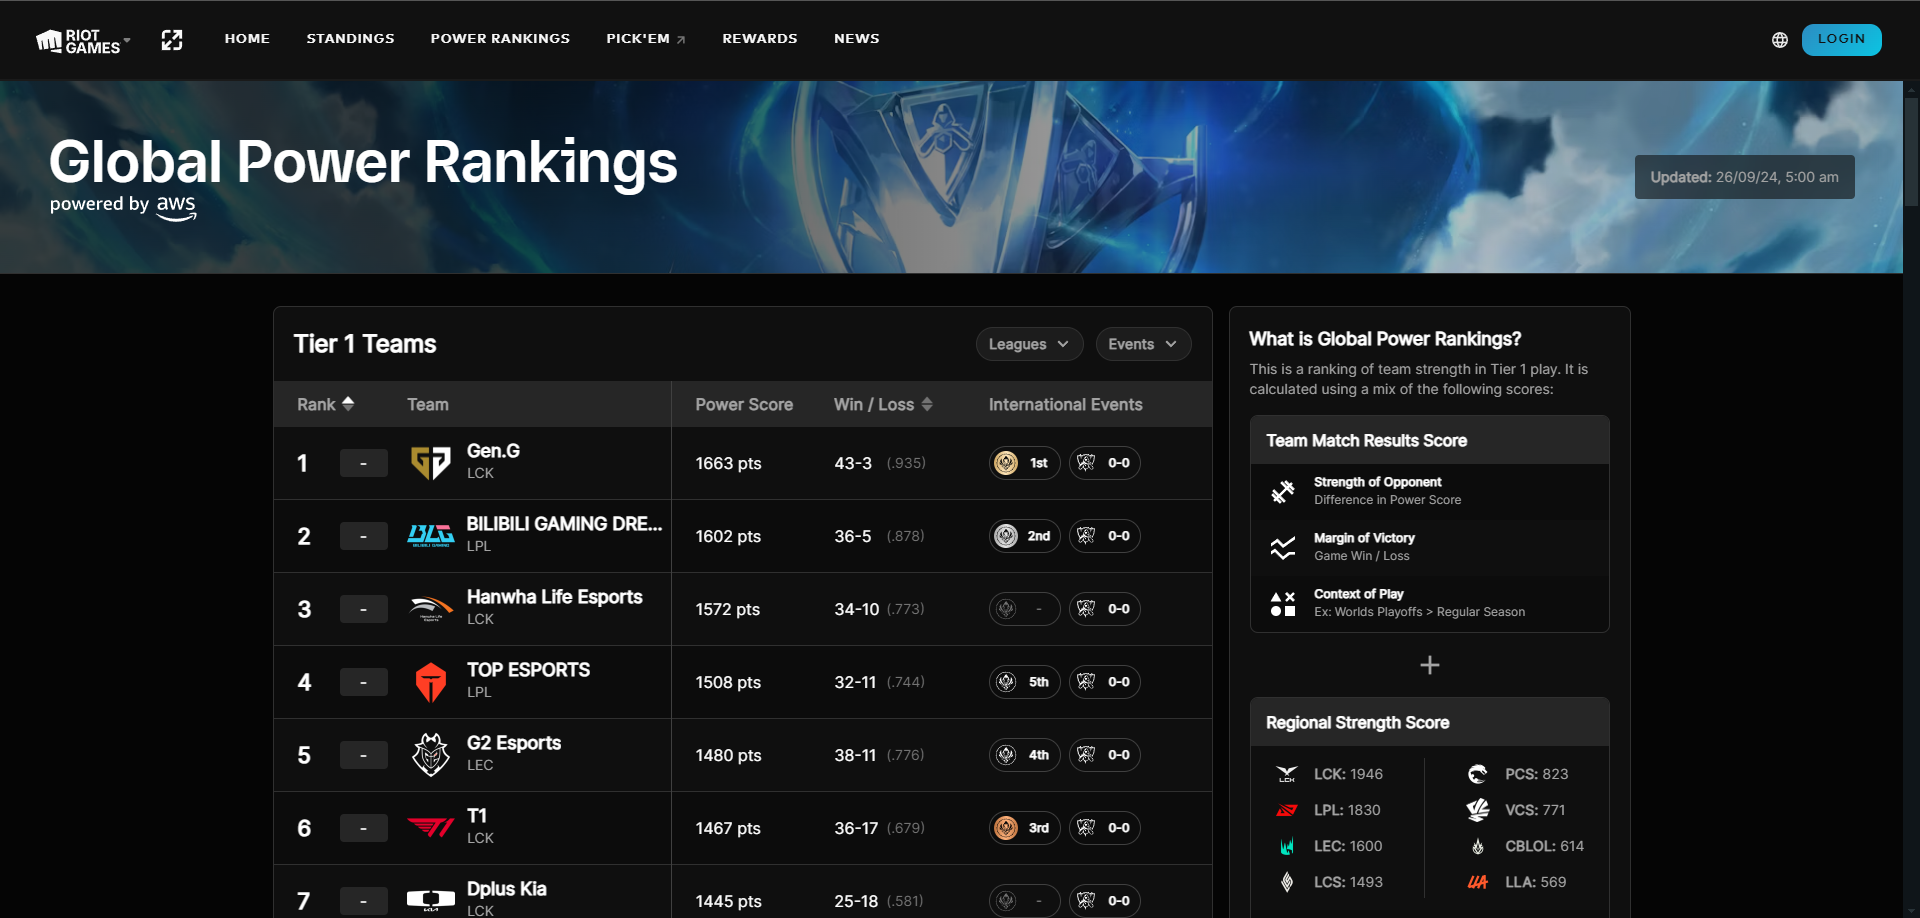Click the T1 team logo
Viewport: 1920px width, 918px height.
(x=431, y=828)
